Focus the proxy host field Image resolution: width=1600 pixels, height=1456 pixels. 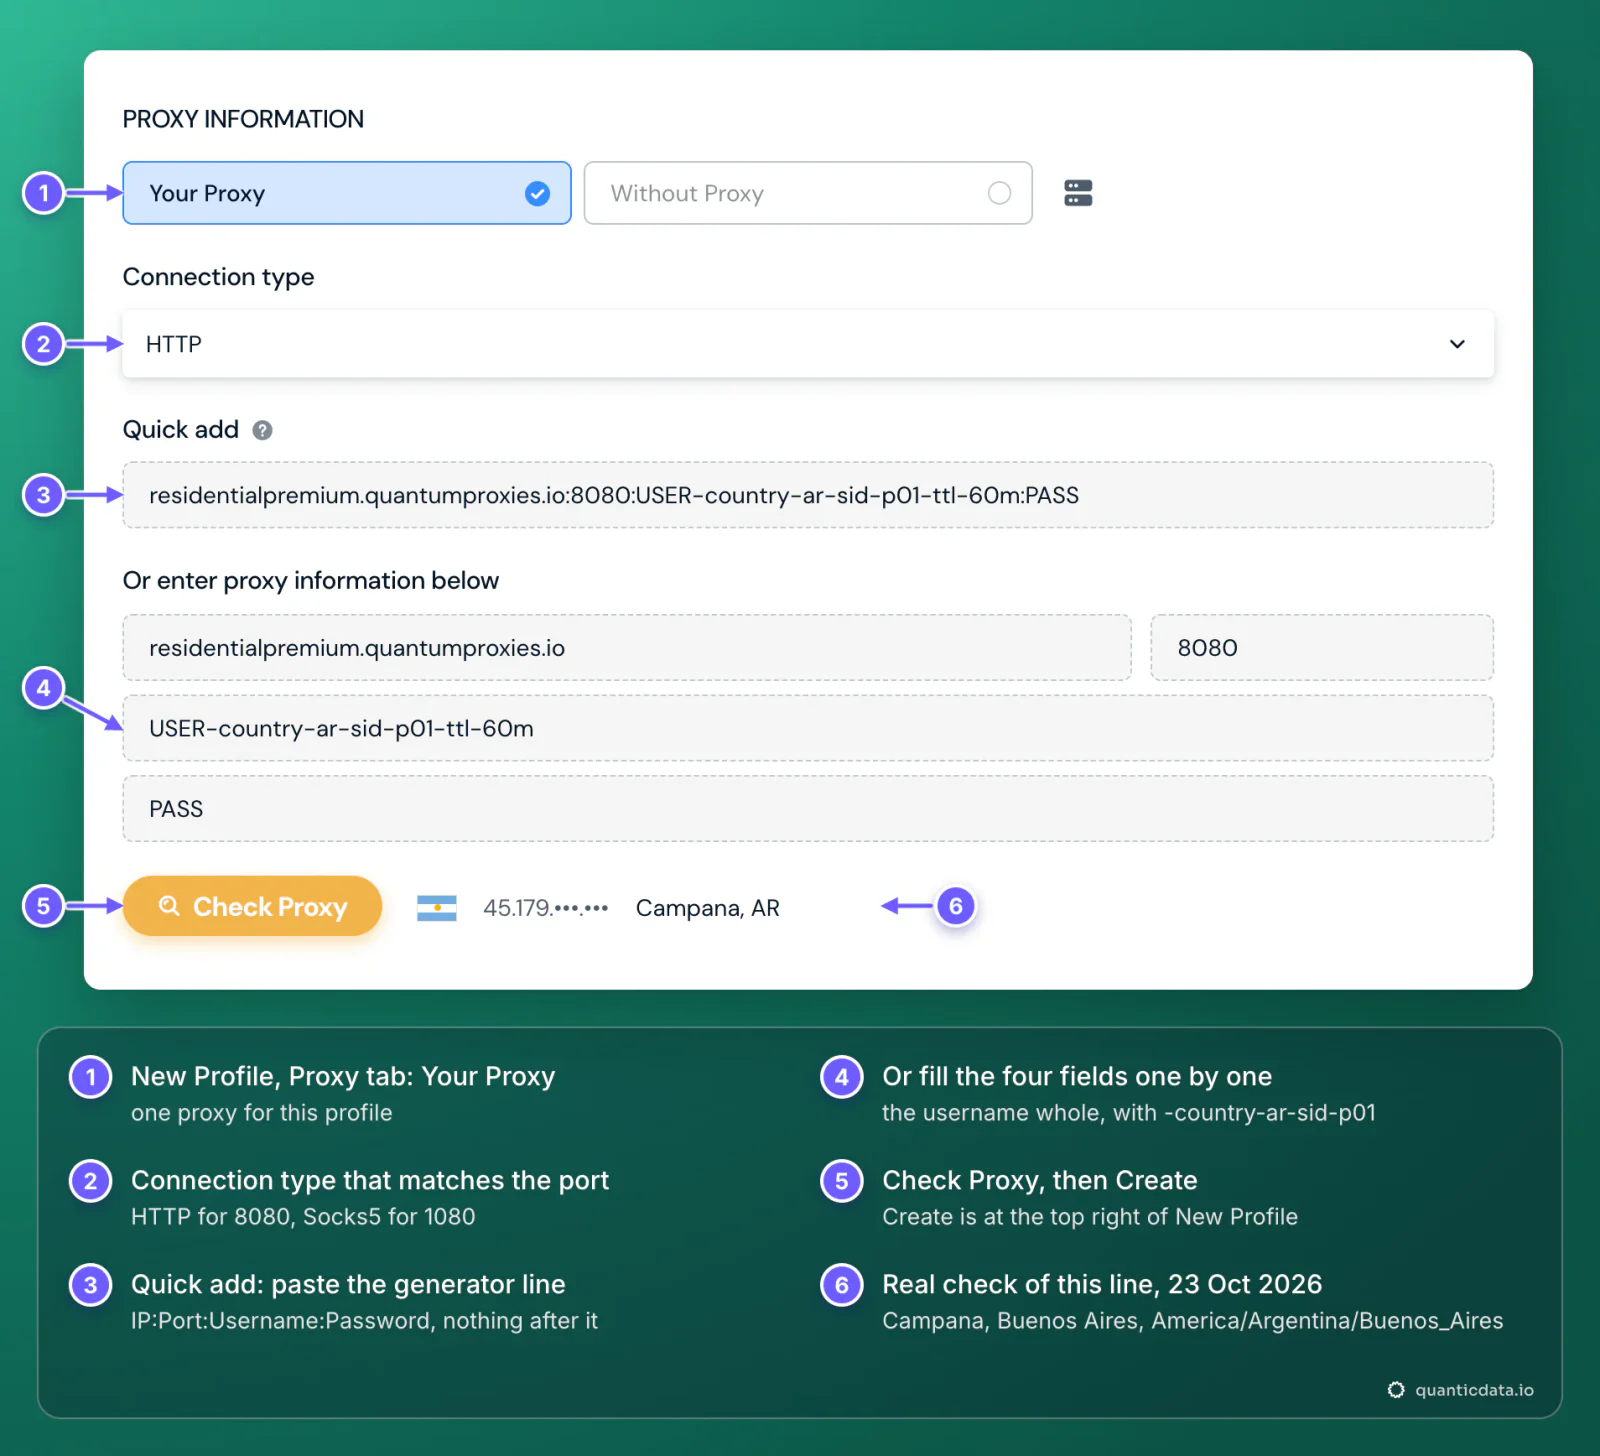pos(627,648)
